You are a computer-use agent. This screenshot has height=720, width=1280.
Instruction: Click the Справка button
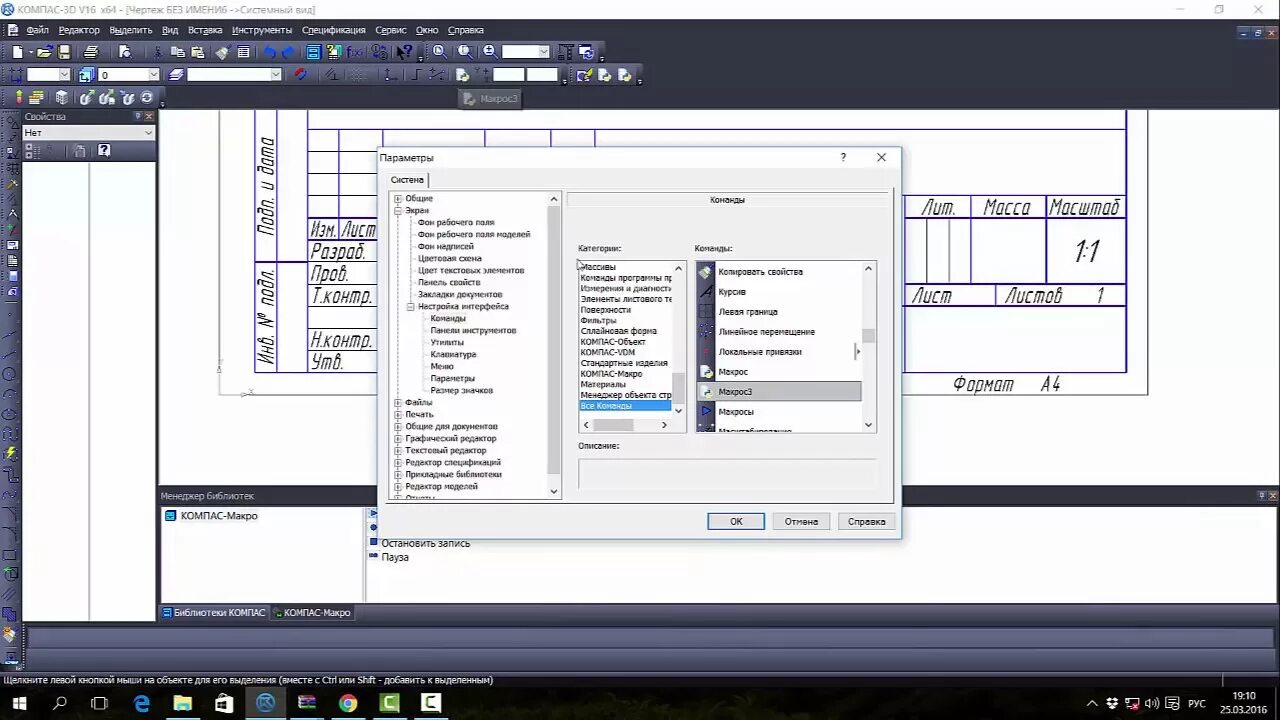click(x=866, y=521)
